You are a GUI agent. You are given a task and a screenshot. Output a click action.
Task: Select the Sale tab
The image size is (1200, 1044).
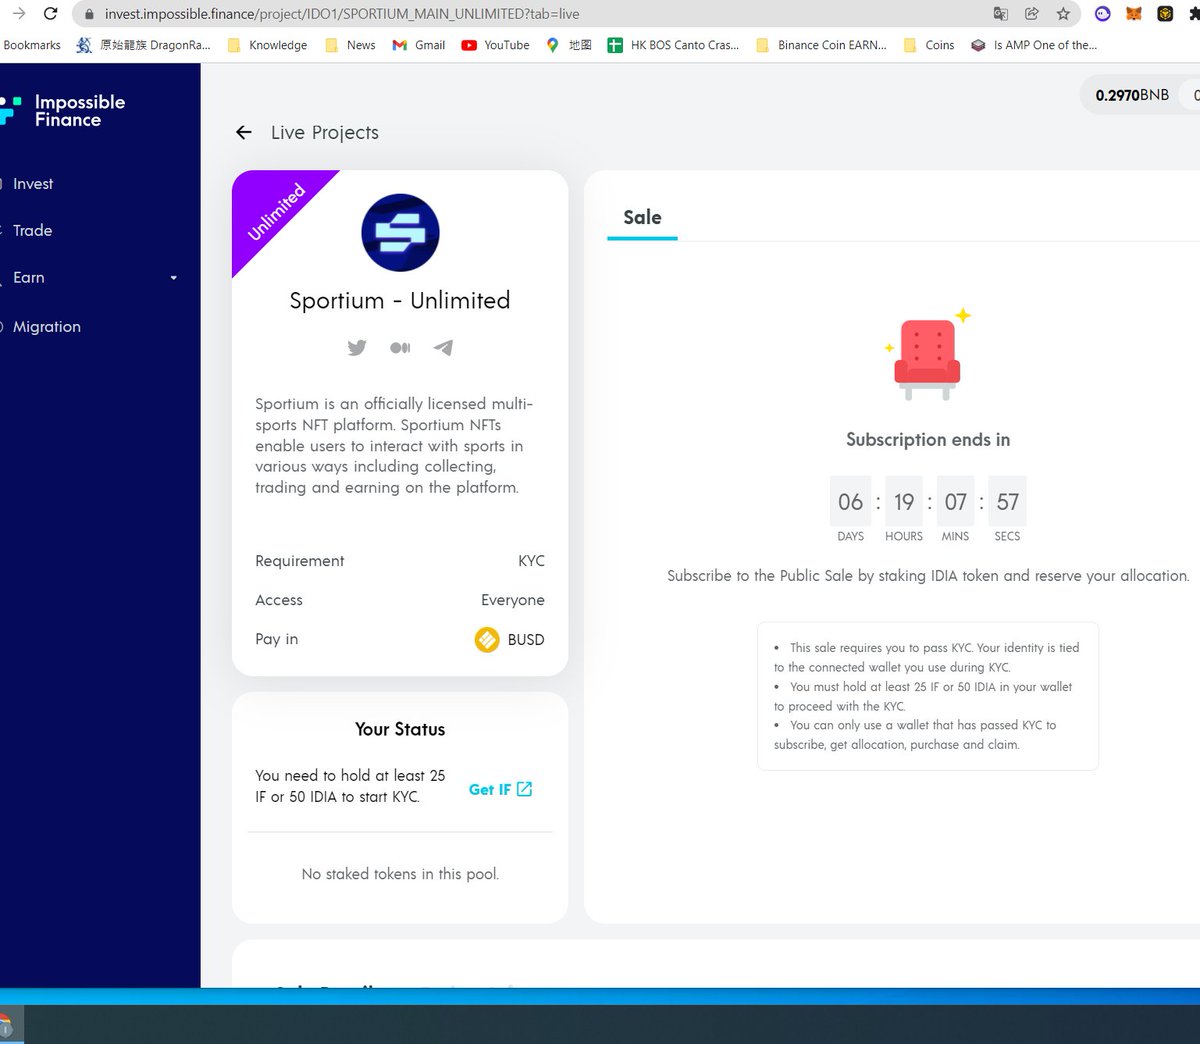(642, 218)
